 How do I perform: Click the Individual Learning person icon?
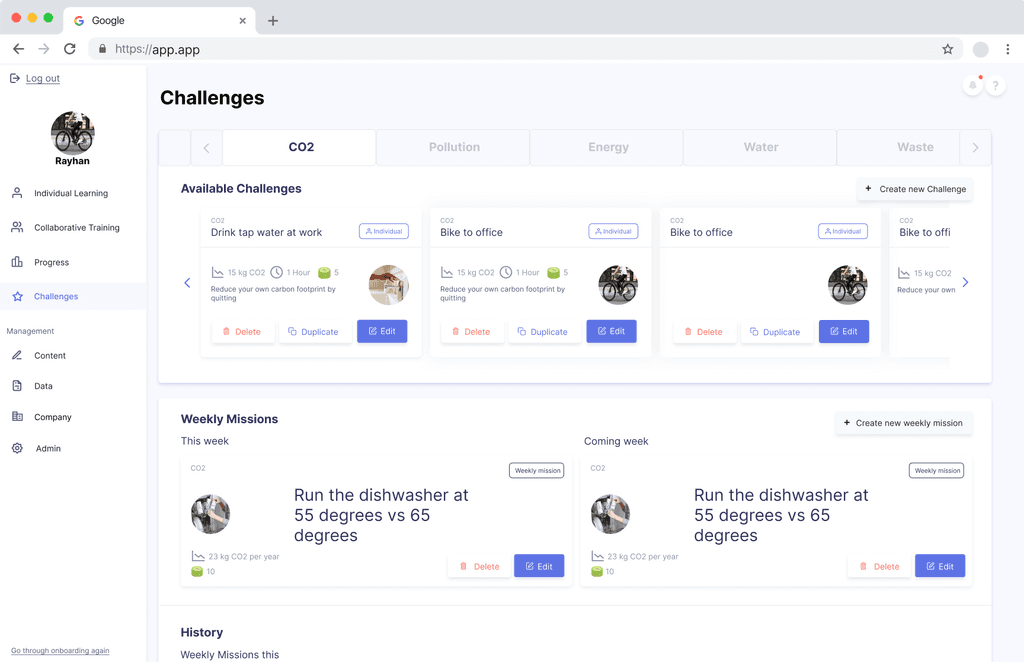(x=17, y=193)
